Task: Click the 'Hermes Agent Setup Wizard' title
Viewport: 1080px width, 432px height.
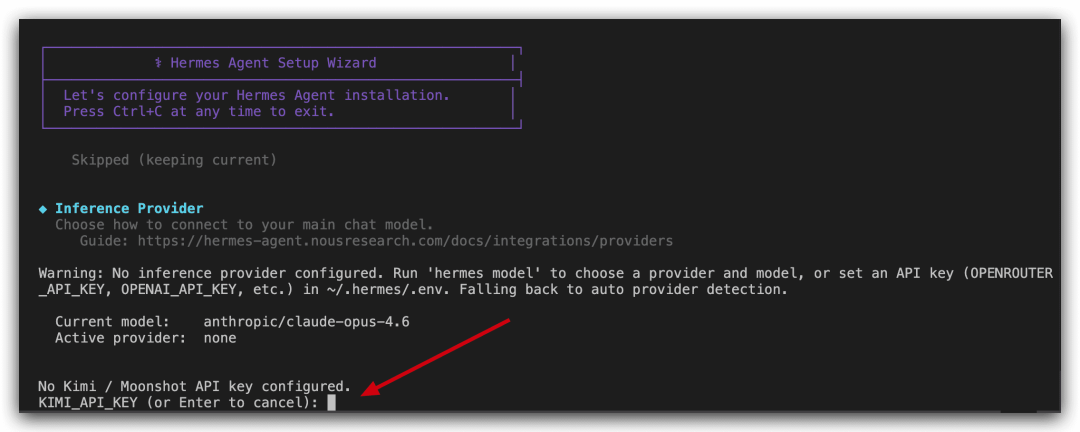Action: 273,63
